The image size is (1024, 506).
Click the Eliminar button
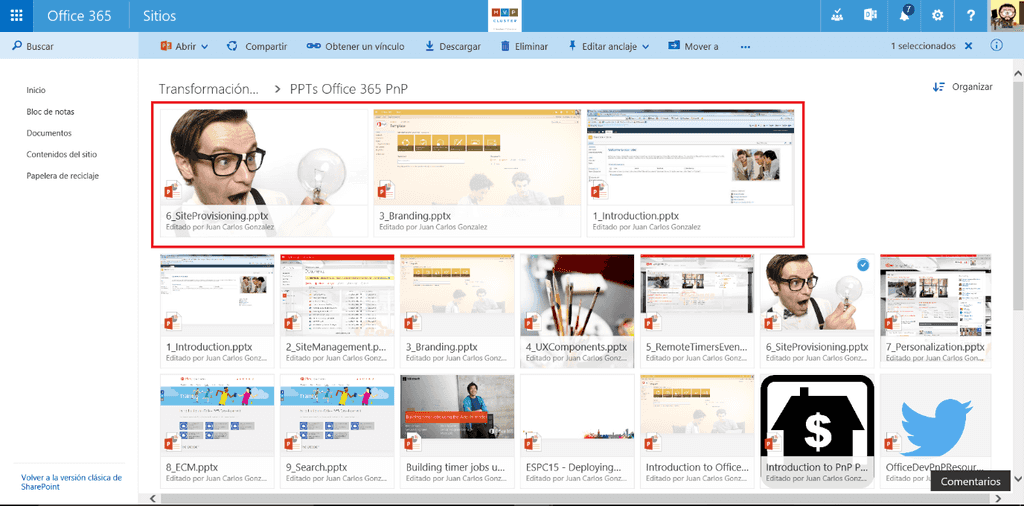click(524, 46)
